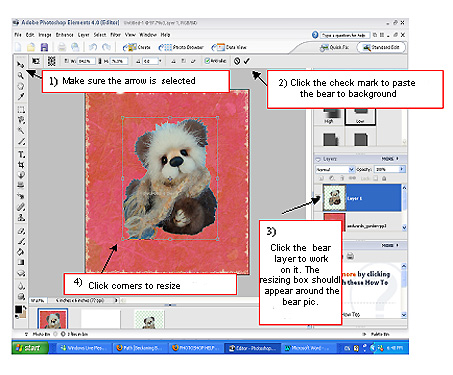The width and height of the screenshot is (453, 375).
Task: Toggle the Palette Bin
Action: pyautogui.click(x=377, y=334)
